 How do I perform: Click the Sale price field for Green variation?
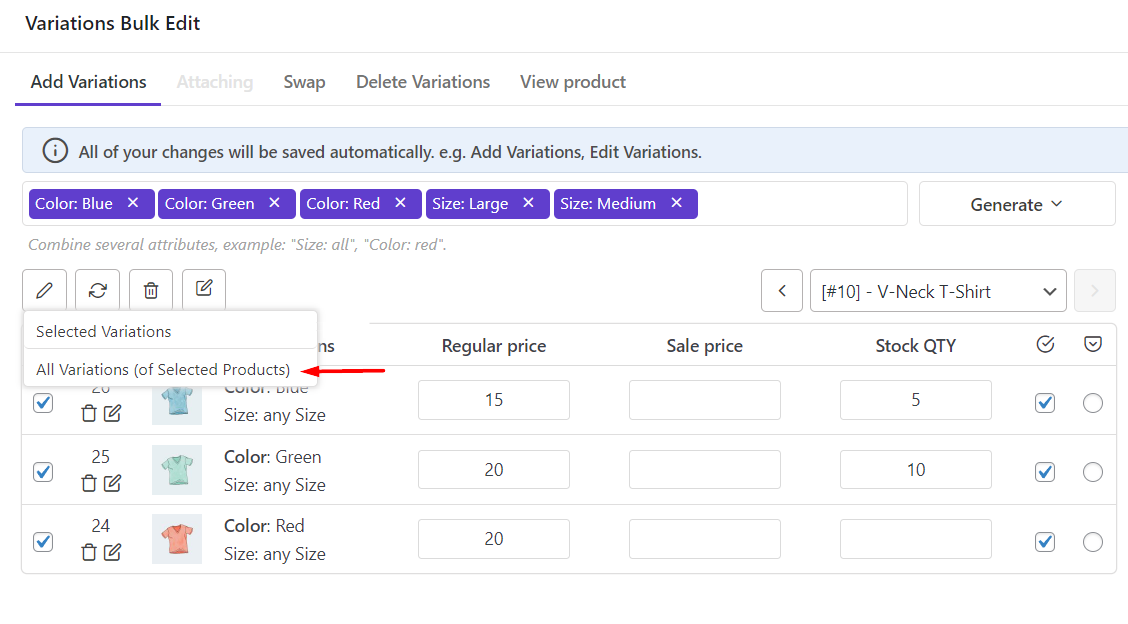pos(704,470)
